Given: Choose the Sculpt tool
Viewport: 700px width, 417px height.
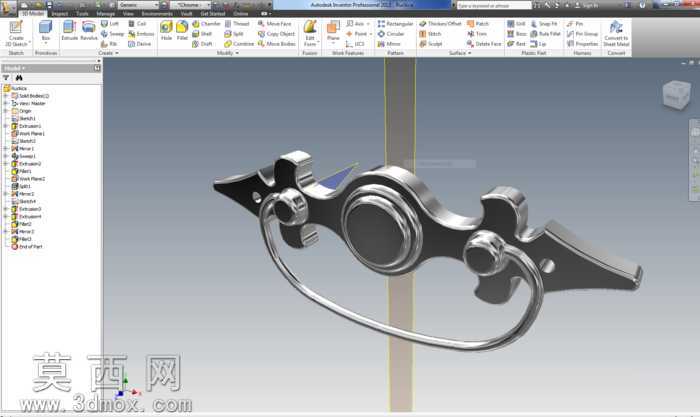Looking at the screenshot, I should click(x=431, y=44).
